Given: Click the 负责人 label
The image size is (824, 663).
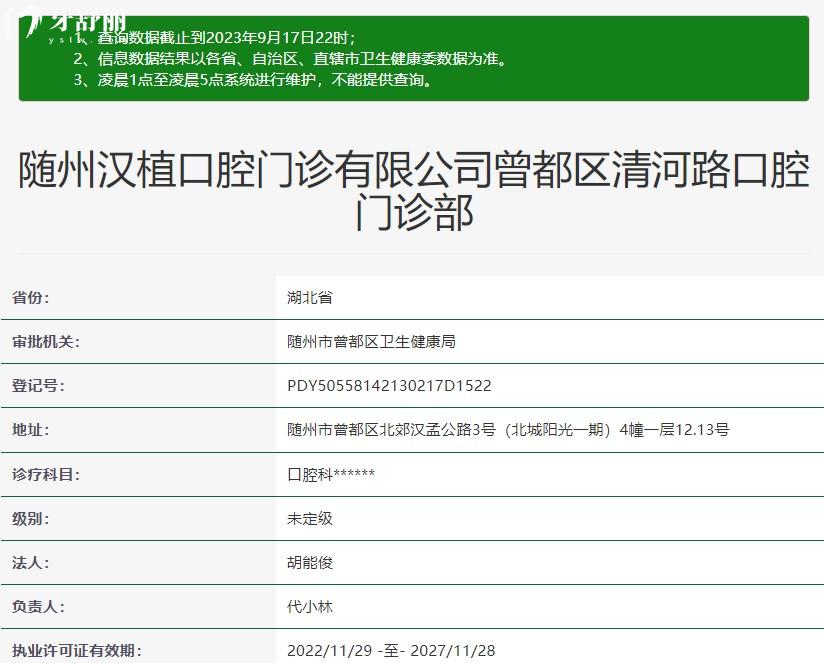Looking at the screenshot, I should pos(38,607).
